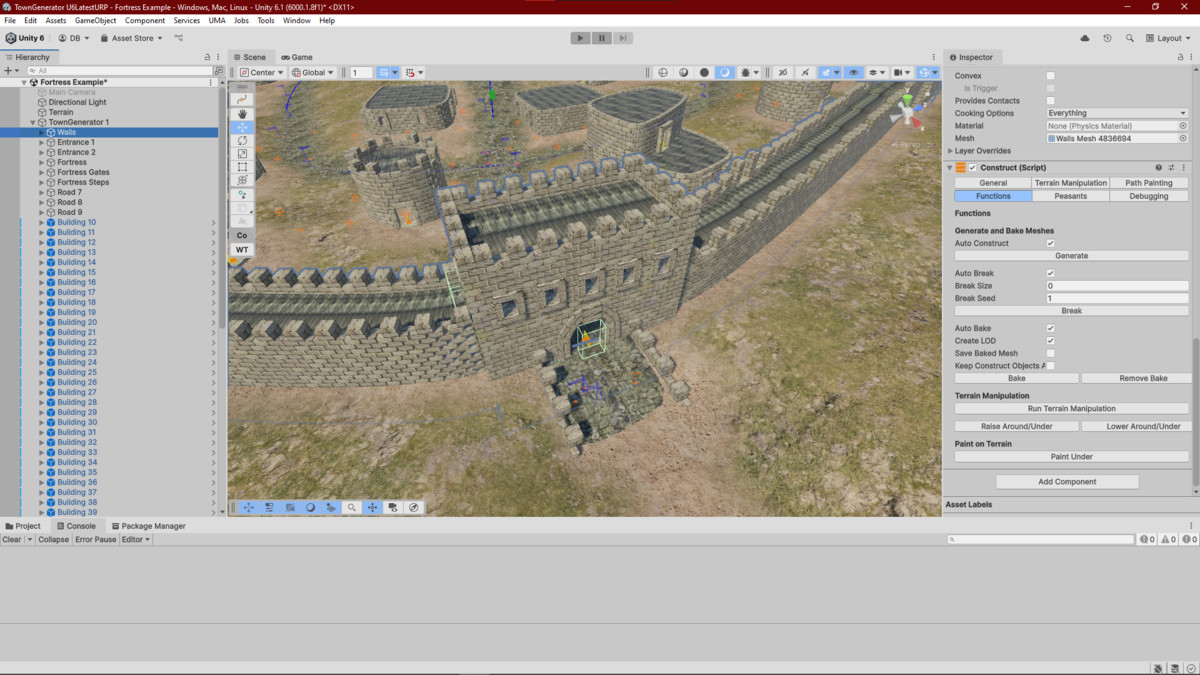Switch to the Package Manager tab
Image resolution: width=1200 pixels, height=675 pixels.
tap(148, 526)
